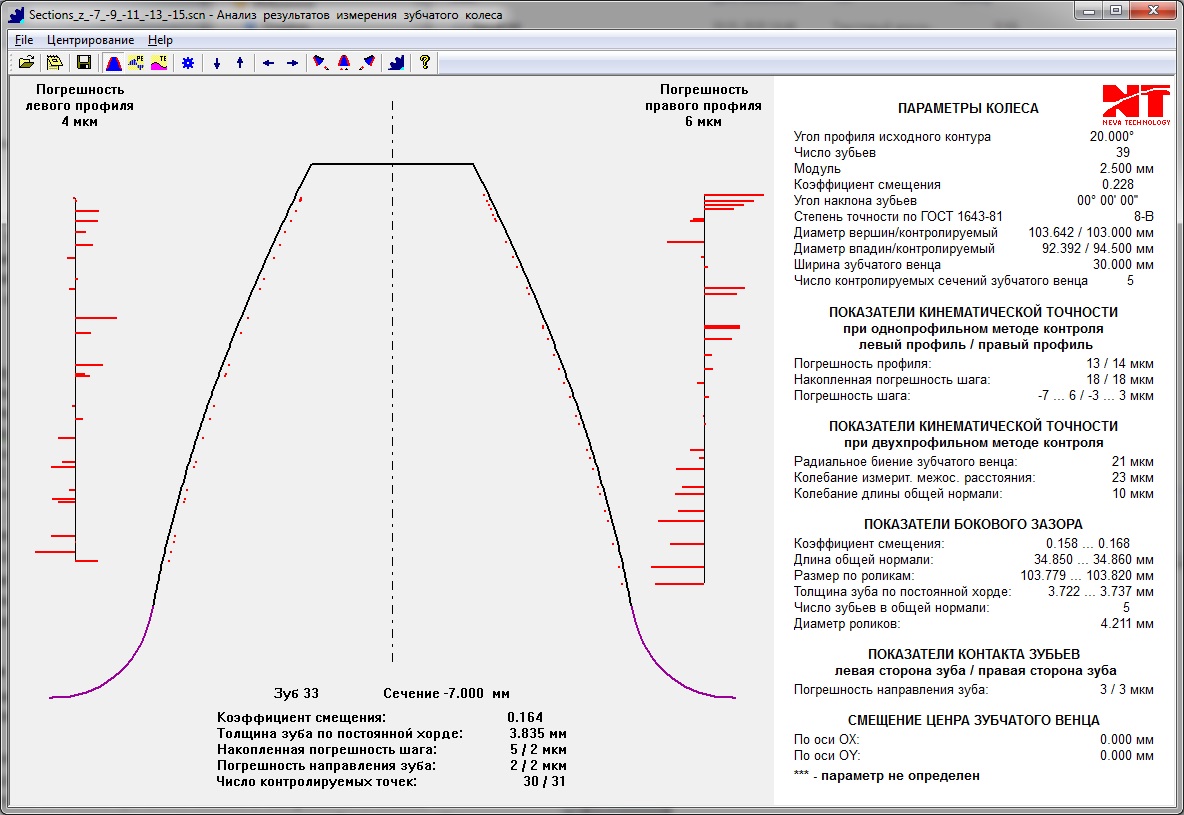This screenshot has width=1184, height=815.
Task: Click 'По оси OX' offset value
Action: pos(1127,739)
